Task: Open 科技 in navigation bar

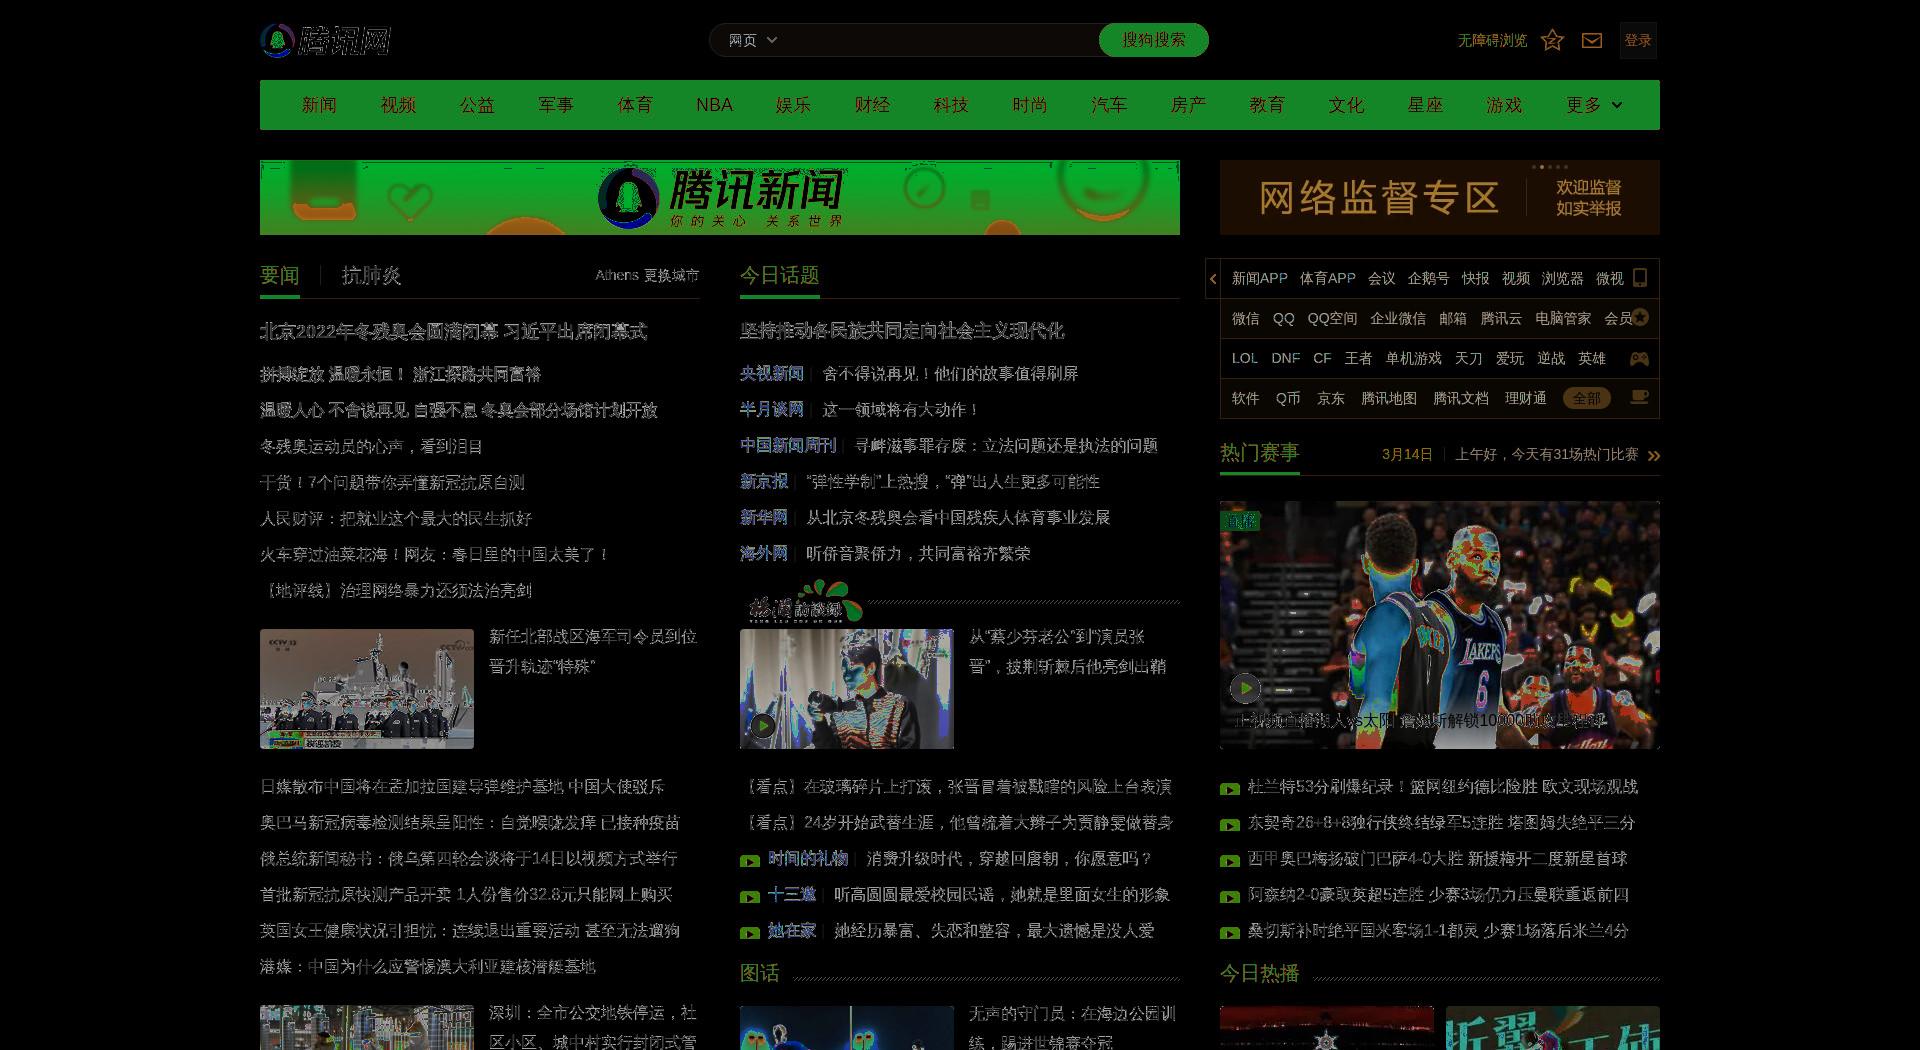Action: tap(951, 105)
